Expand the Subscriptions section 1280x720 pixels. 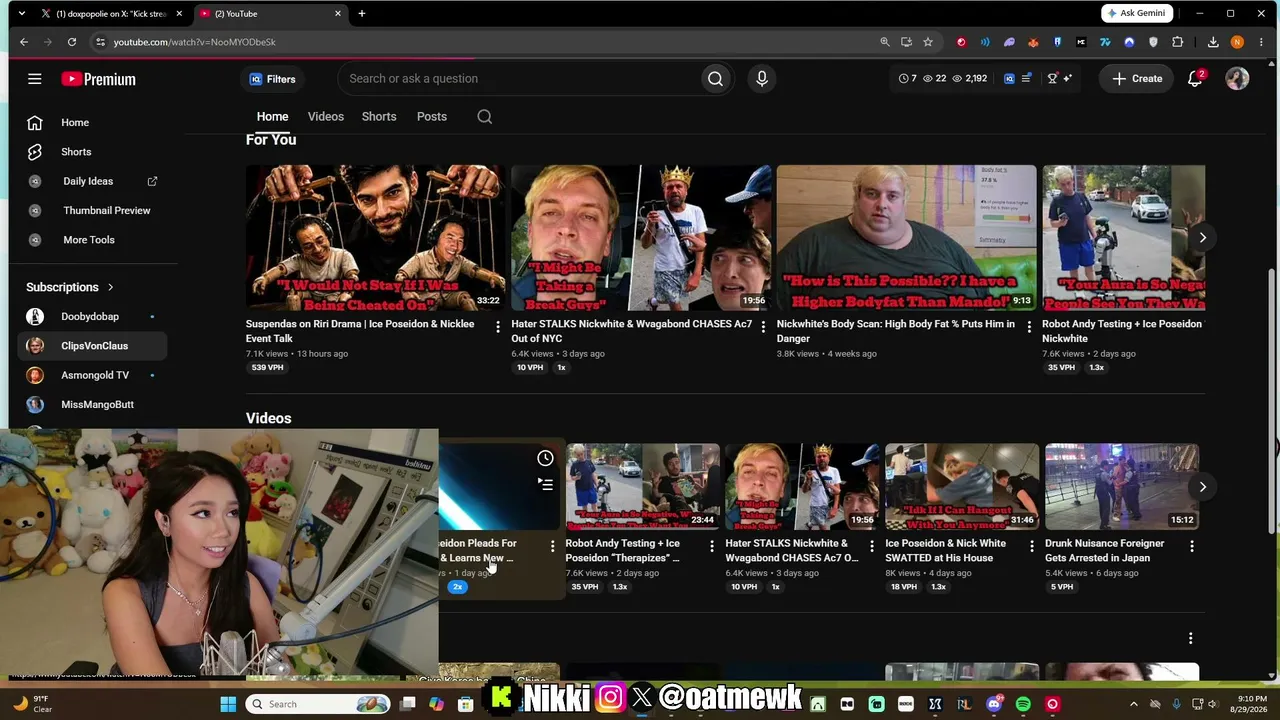coord(70,287)
